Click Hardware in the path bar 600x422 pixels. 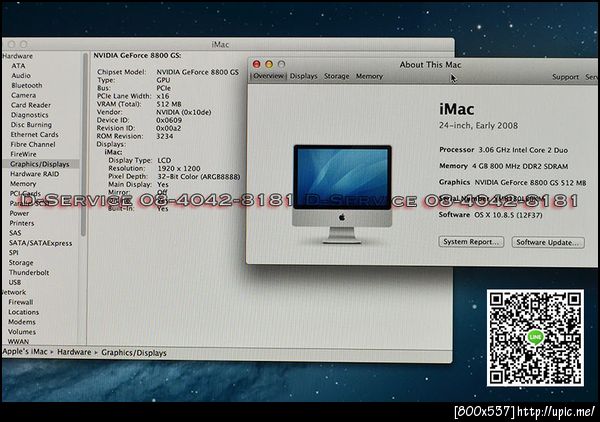(x=74, y=352)
